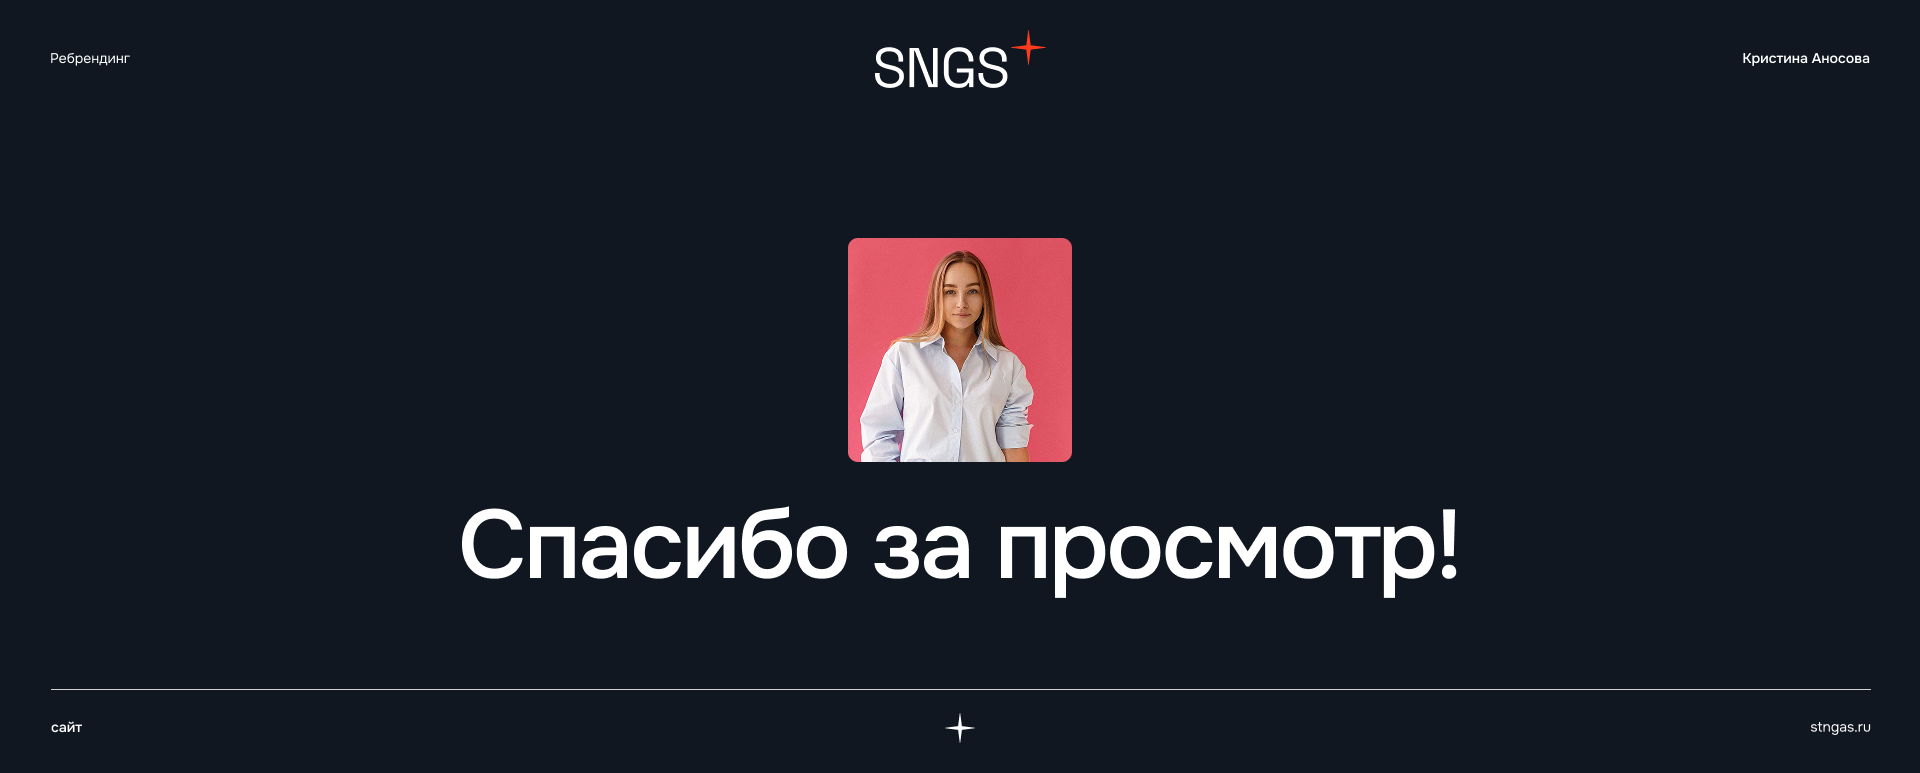Click the thin horizontal divider line
The width and height of the screenshot is (1920, 773).
click(x=960, y=689)
